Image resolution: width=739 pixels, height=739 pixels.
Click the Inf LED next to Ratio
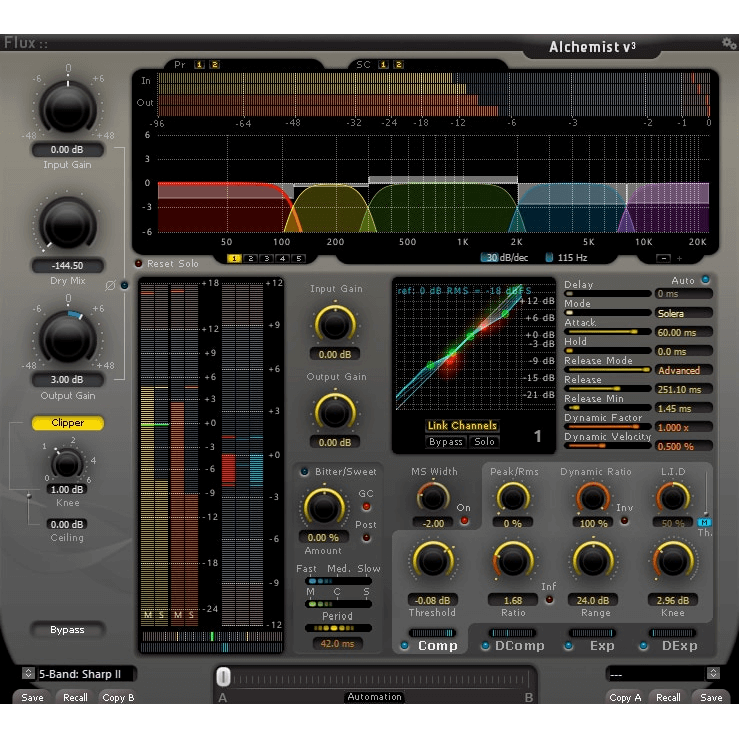click(x=549, y=600)
